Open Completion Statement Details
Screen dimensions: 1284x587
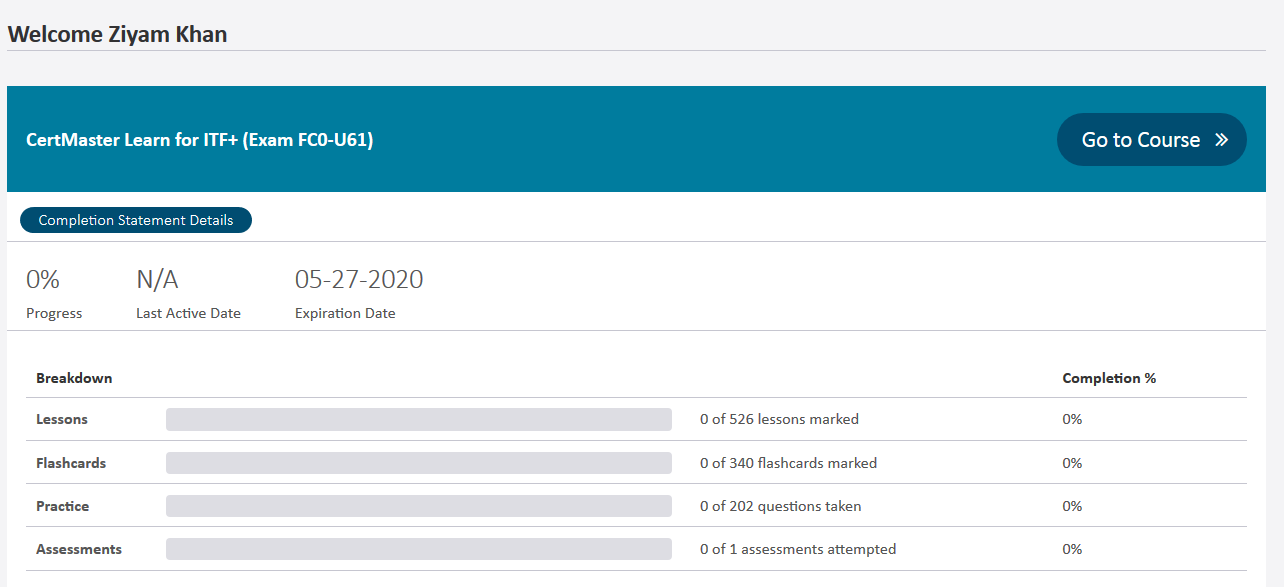pos(136,220)
